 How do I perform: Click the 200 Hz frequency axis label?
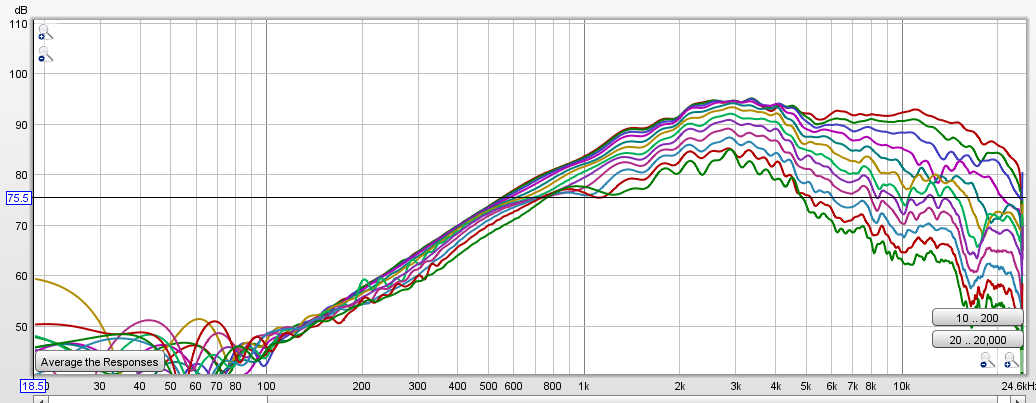[361, 386]
